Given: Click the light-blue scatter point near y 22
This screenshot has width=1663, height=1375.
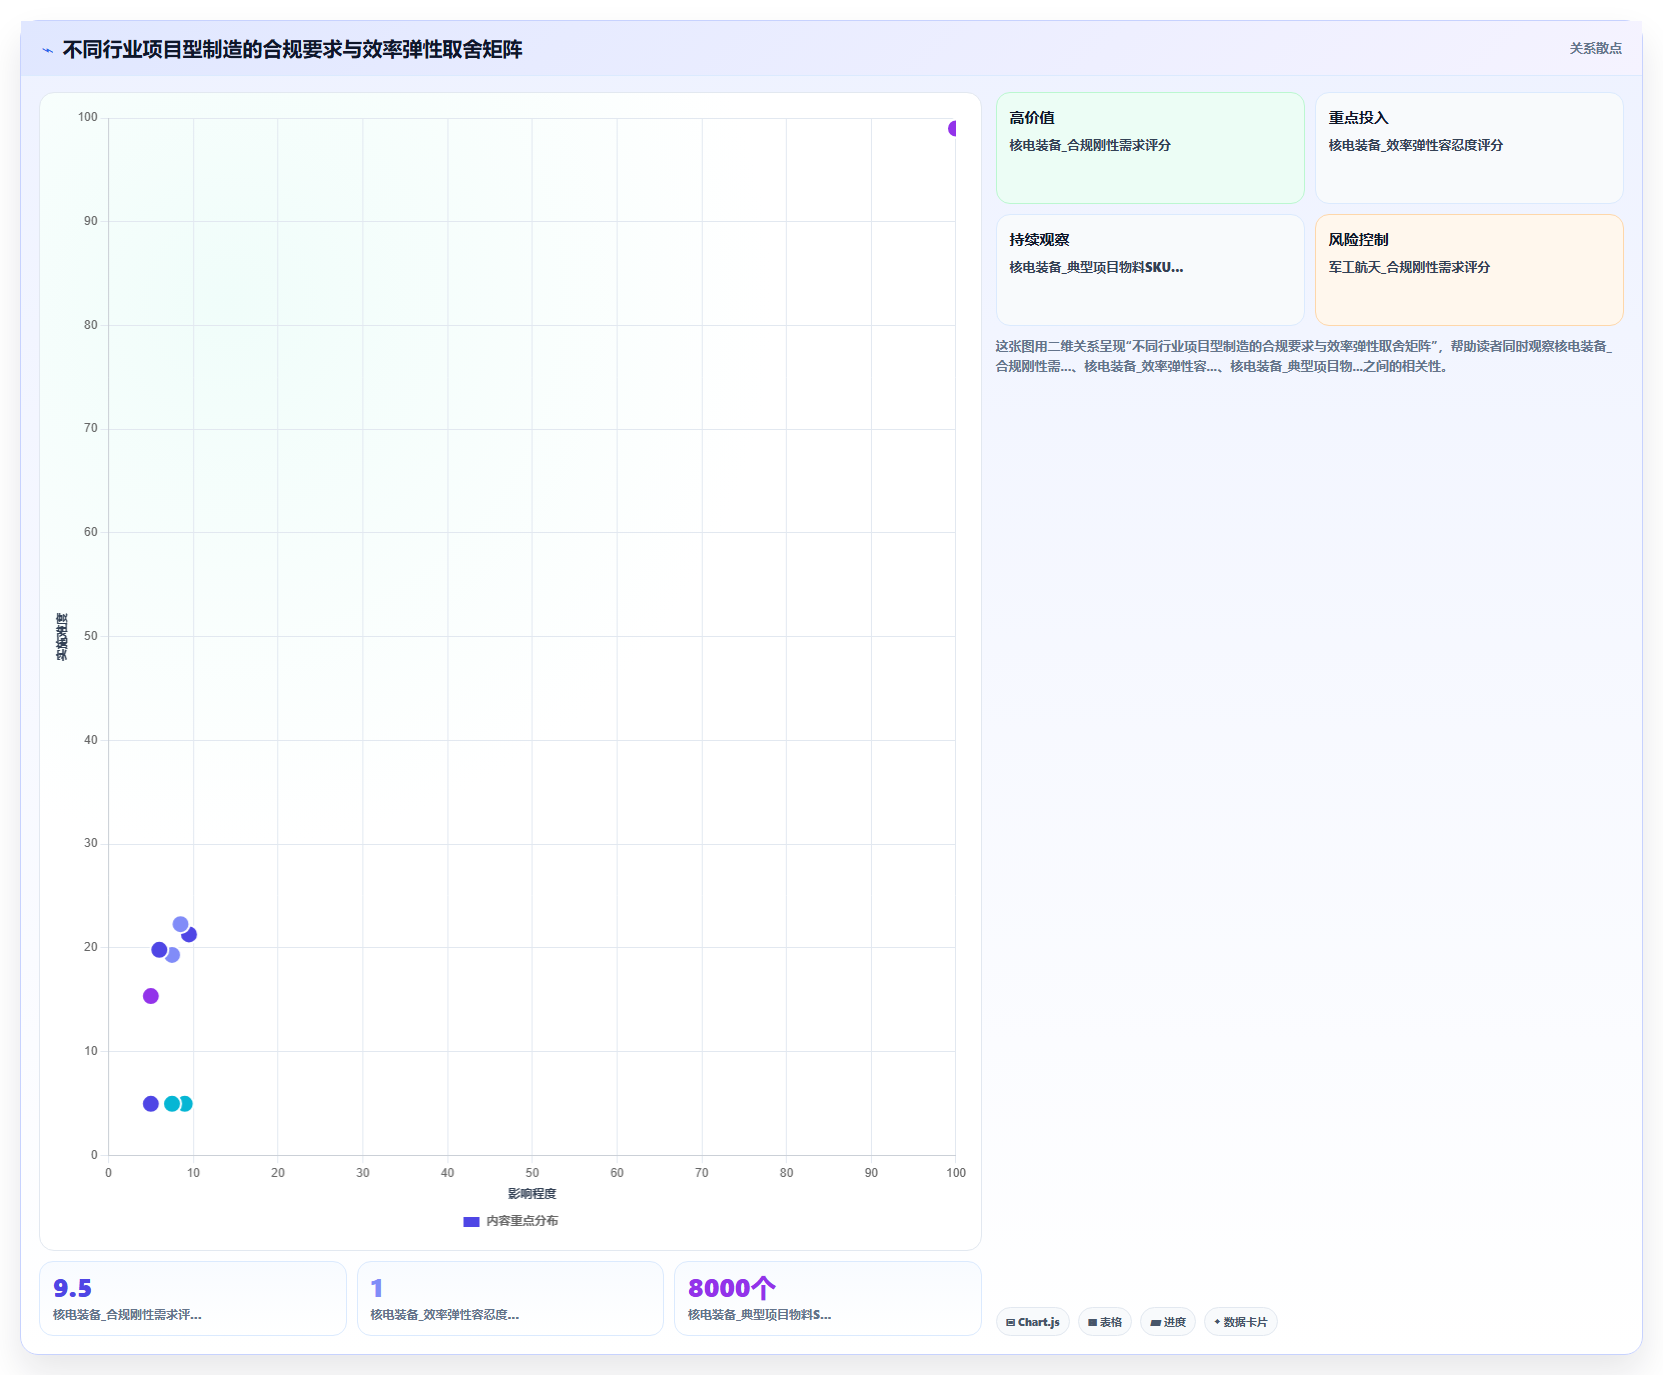Looking at the screenshot, I should coord(180,924).
